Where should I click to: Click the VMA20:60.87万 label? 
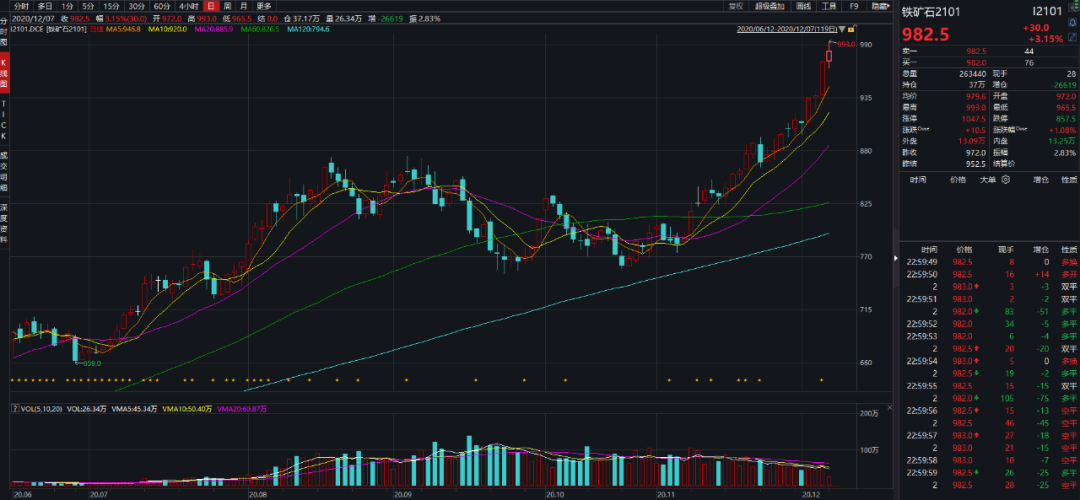(x=241, y=408)
